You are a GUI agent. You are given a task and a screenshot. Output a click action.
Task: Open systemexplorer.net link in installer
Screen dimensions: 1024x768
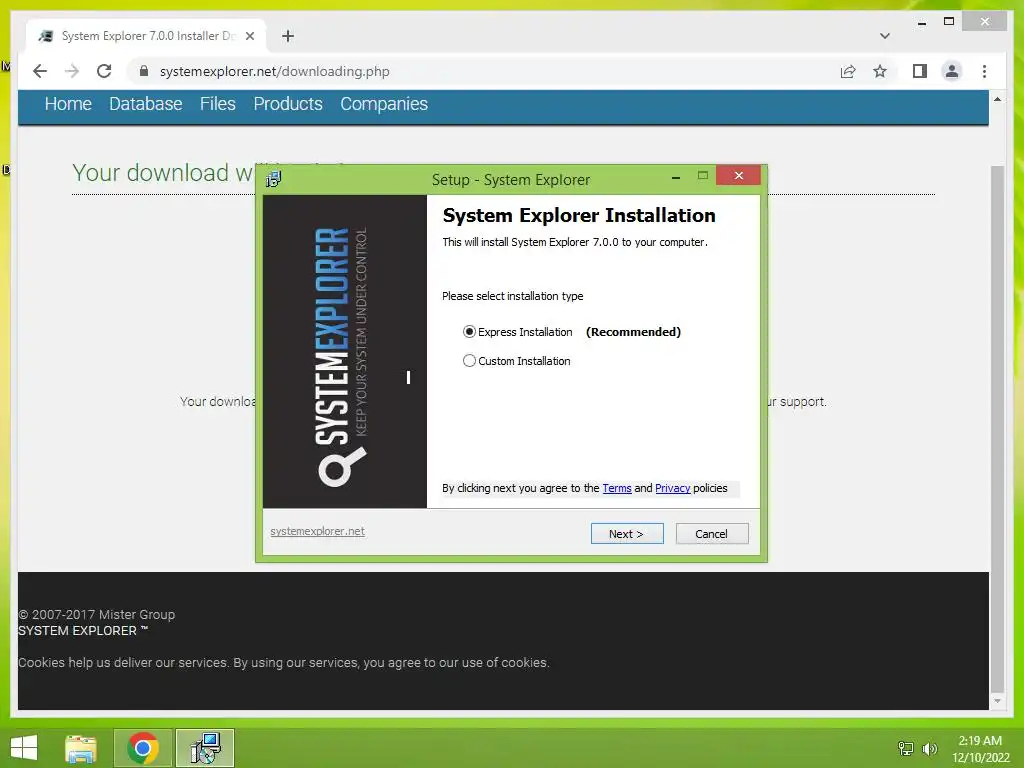[317, 531]
